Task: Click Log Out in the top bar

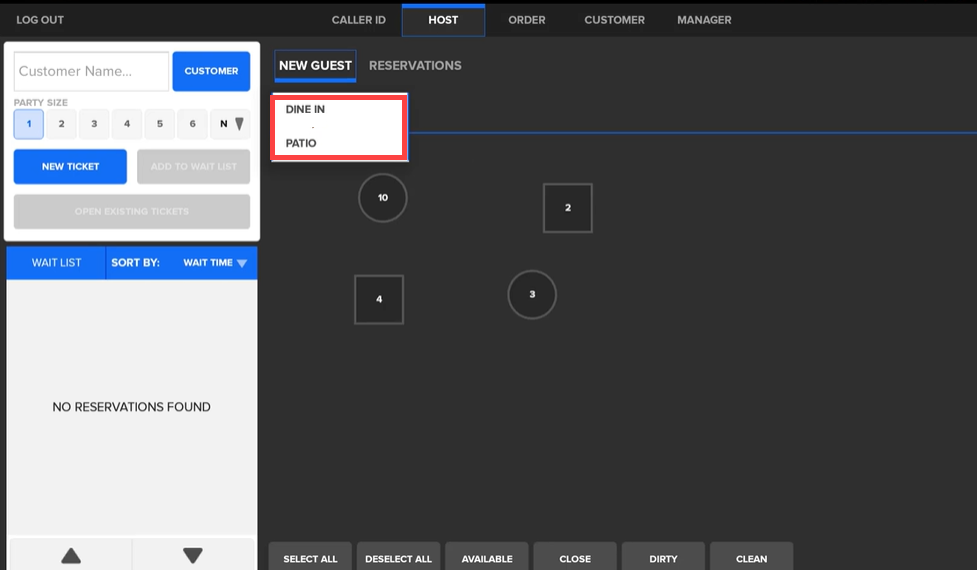Action: 40,20
